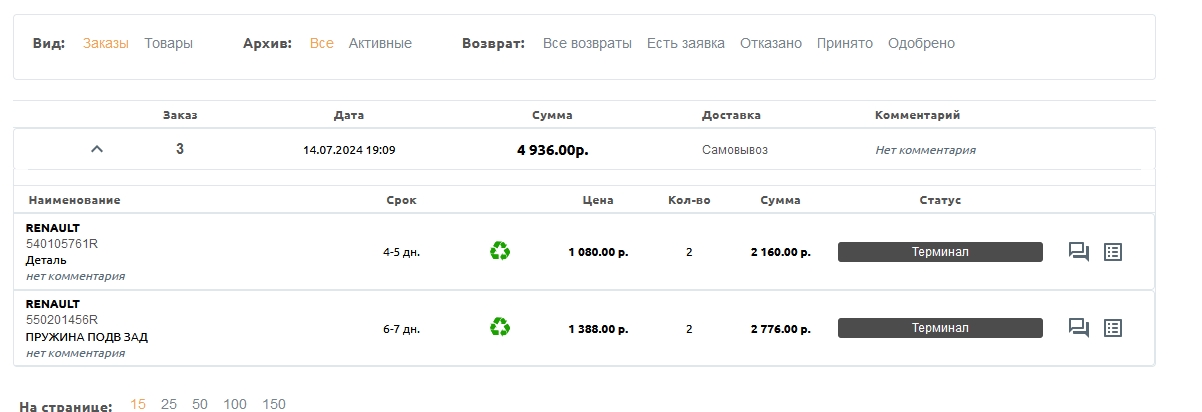
Task: Open chat icon for ПРУЖИНА ПОДВ ЗАД
Action: (x=1079, y=328)
